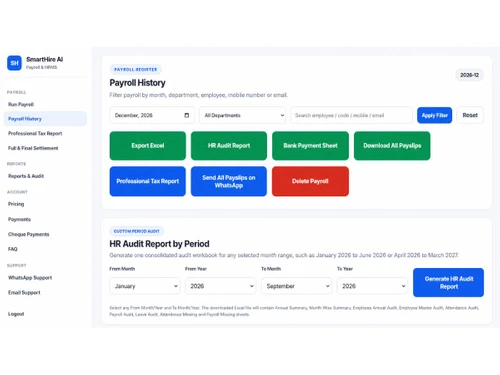500x375 pixels.
Task: Open Run Payroll in sidebar
Action: (x=21, y=104)
